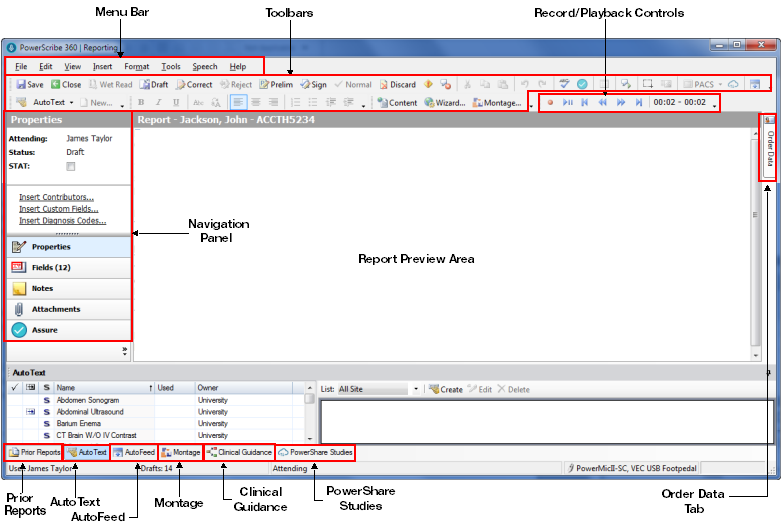This screenshot has width=783, height=526.
Task: Switch to the AutoFeed tab
Action: pos(134,452)
